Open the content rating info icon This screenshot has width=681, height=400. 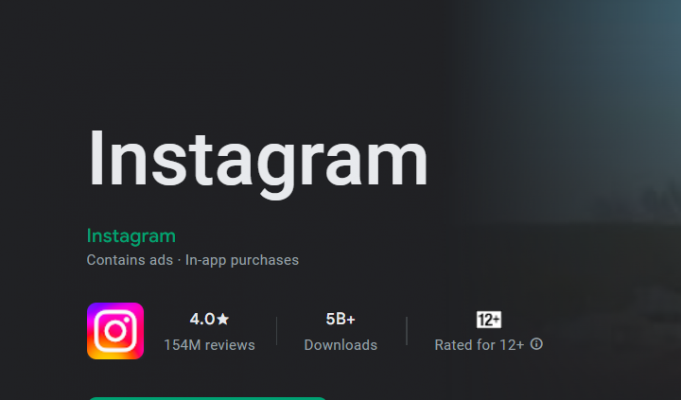tap(537, 344)
